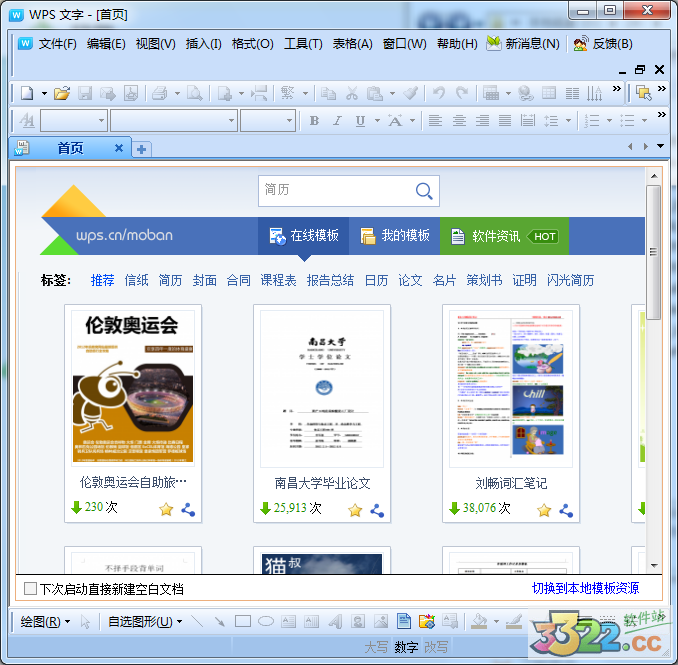Click the Print icon
The width and height of the screenshot is (678, 665).
pos(160,93)
